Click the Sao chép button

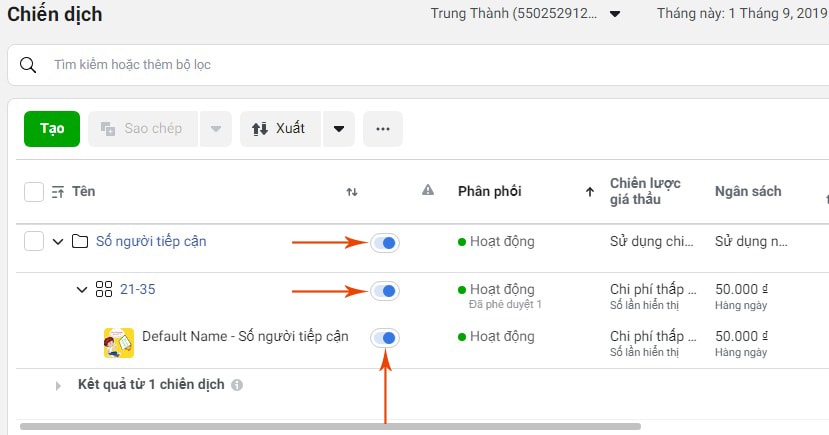[x=143, y=128]
